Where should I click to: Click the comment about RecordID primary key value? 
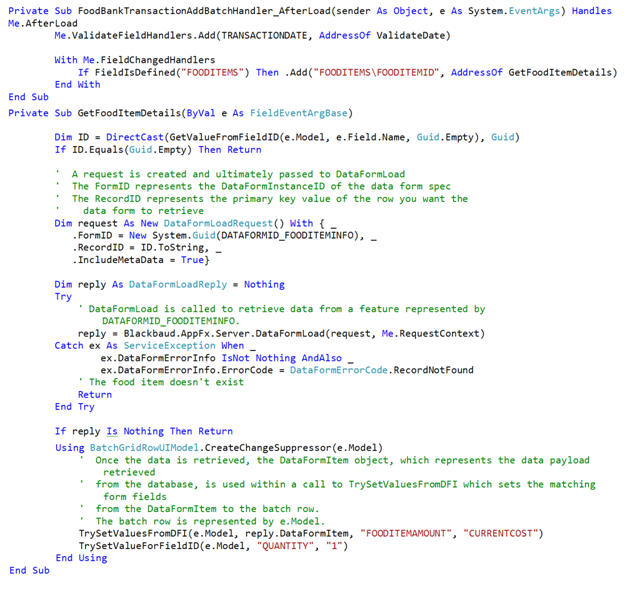tap(262, 199)
